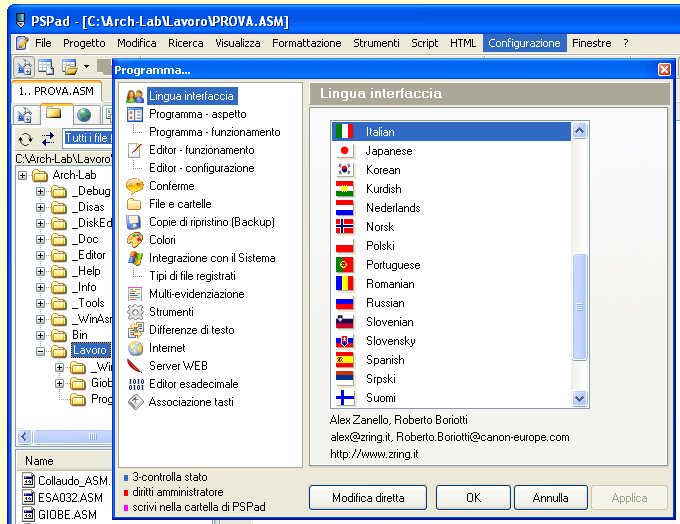Open the Configurazione menu

click(x=524, y=43)
